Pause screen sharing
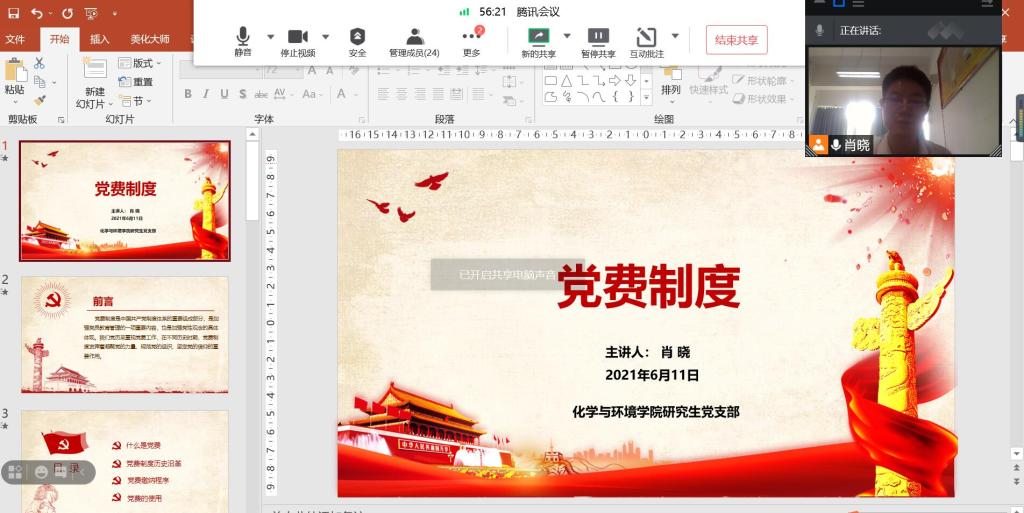The image size is (1024, 513). (598, 40)
